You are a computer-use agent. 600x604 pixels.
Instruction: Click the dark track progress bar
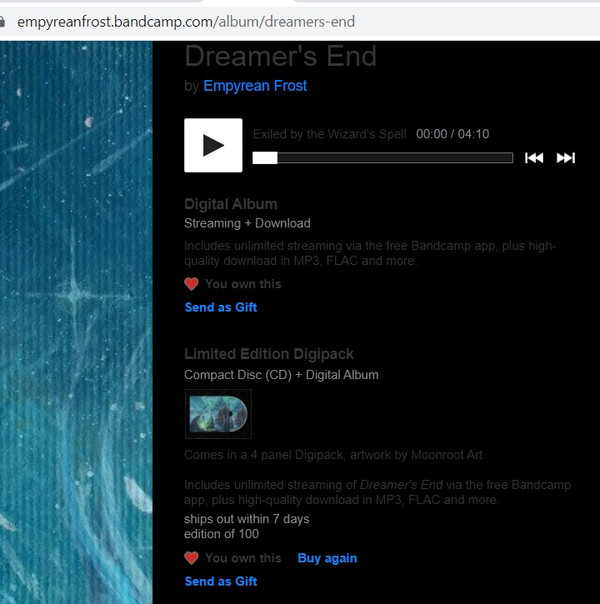383,158
